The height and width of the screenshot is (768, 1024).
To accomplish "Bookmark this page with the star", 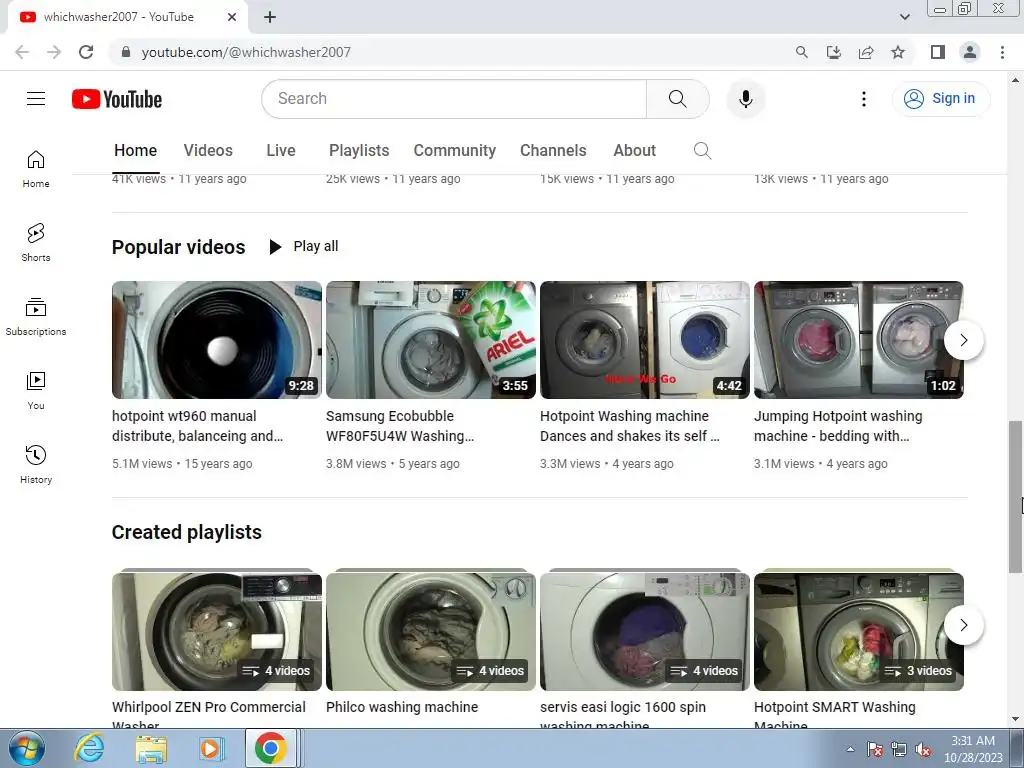I will click(898, 52).
